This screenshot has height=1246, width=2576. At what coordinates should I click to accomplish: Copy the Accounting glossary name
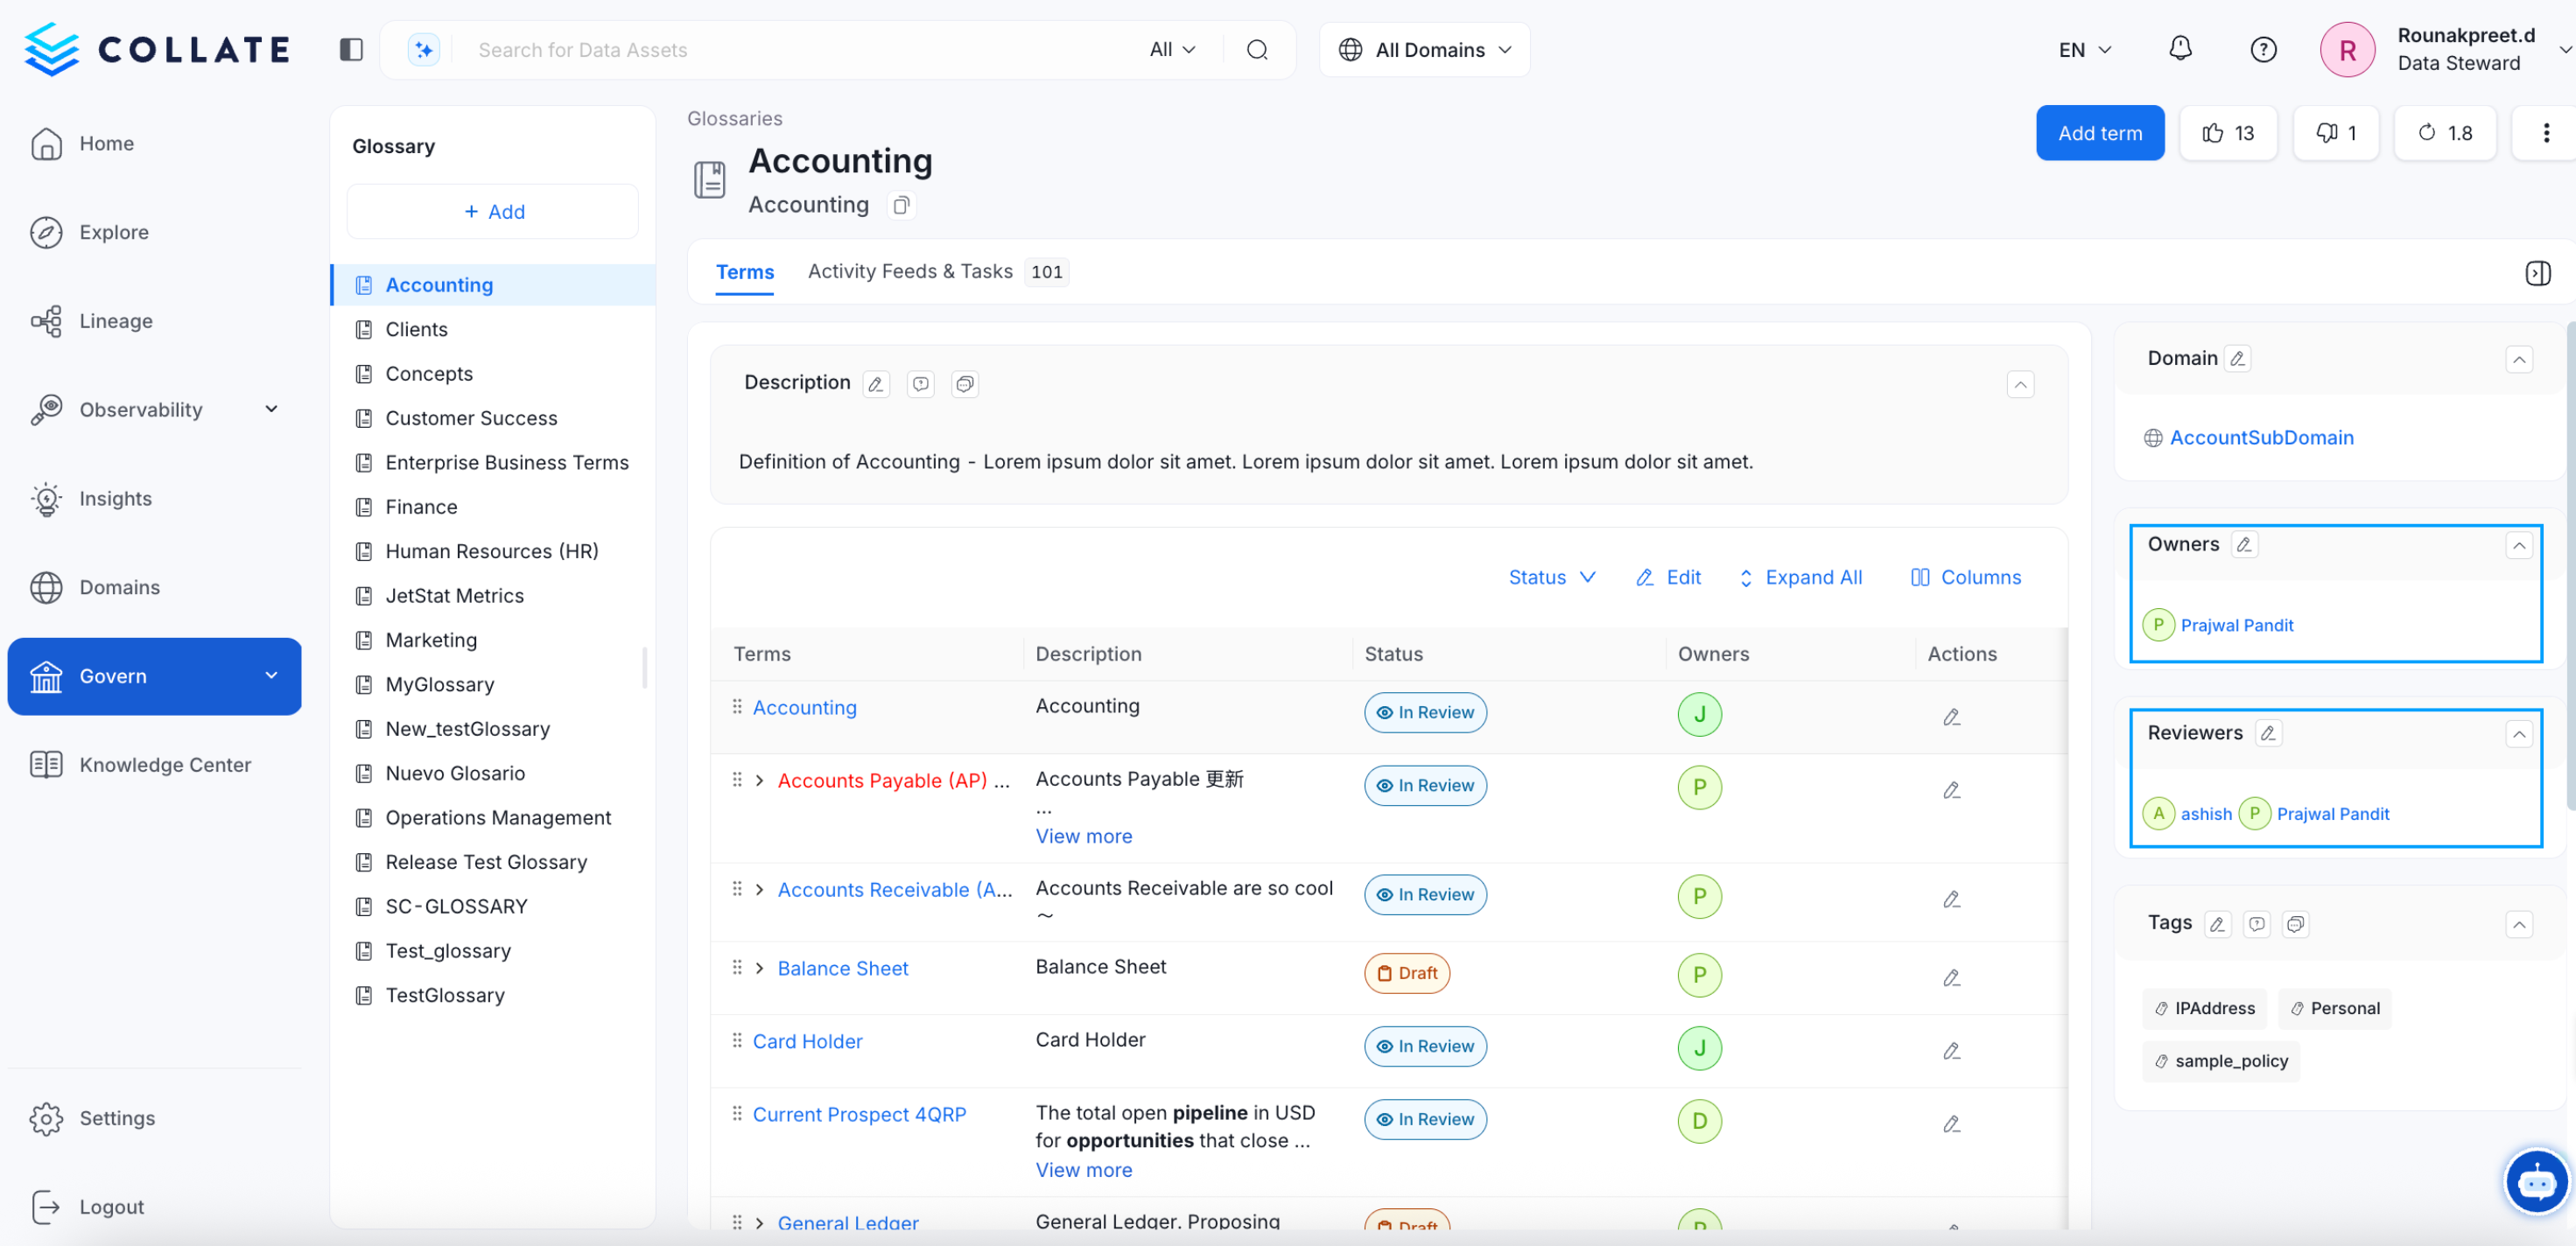click(900, 205)
